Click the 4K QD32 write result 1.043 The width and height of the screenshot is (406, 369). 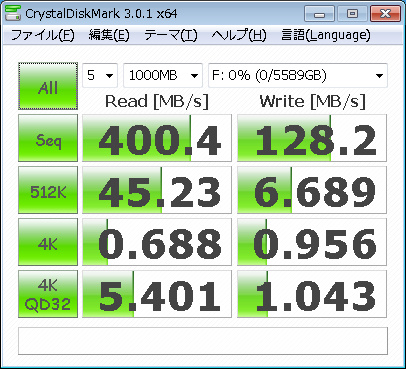312,294
